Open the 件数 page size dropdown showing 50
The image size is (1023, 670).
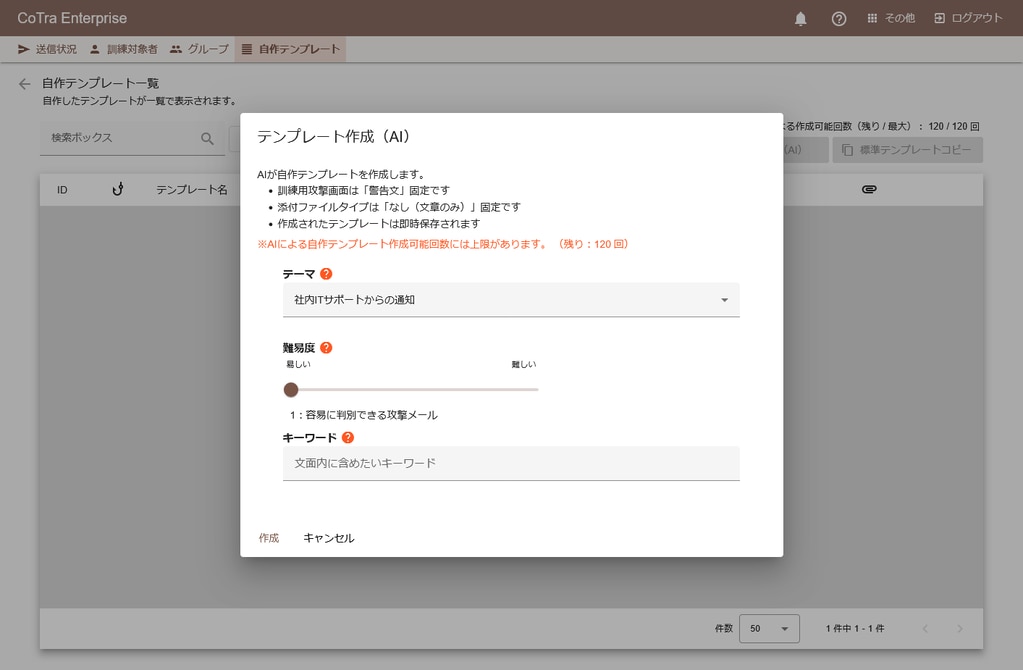pos(769,628)
